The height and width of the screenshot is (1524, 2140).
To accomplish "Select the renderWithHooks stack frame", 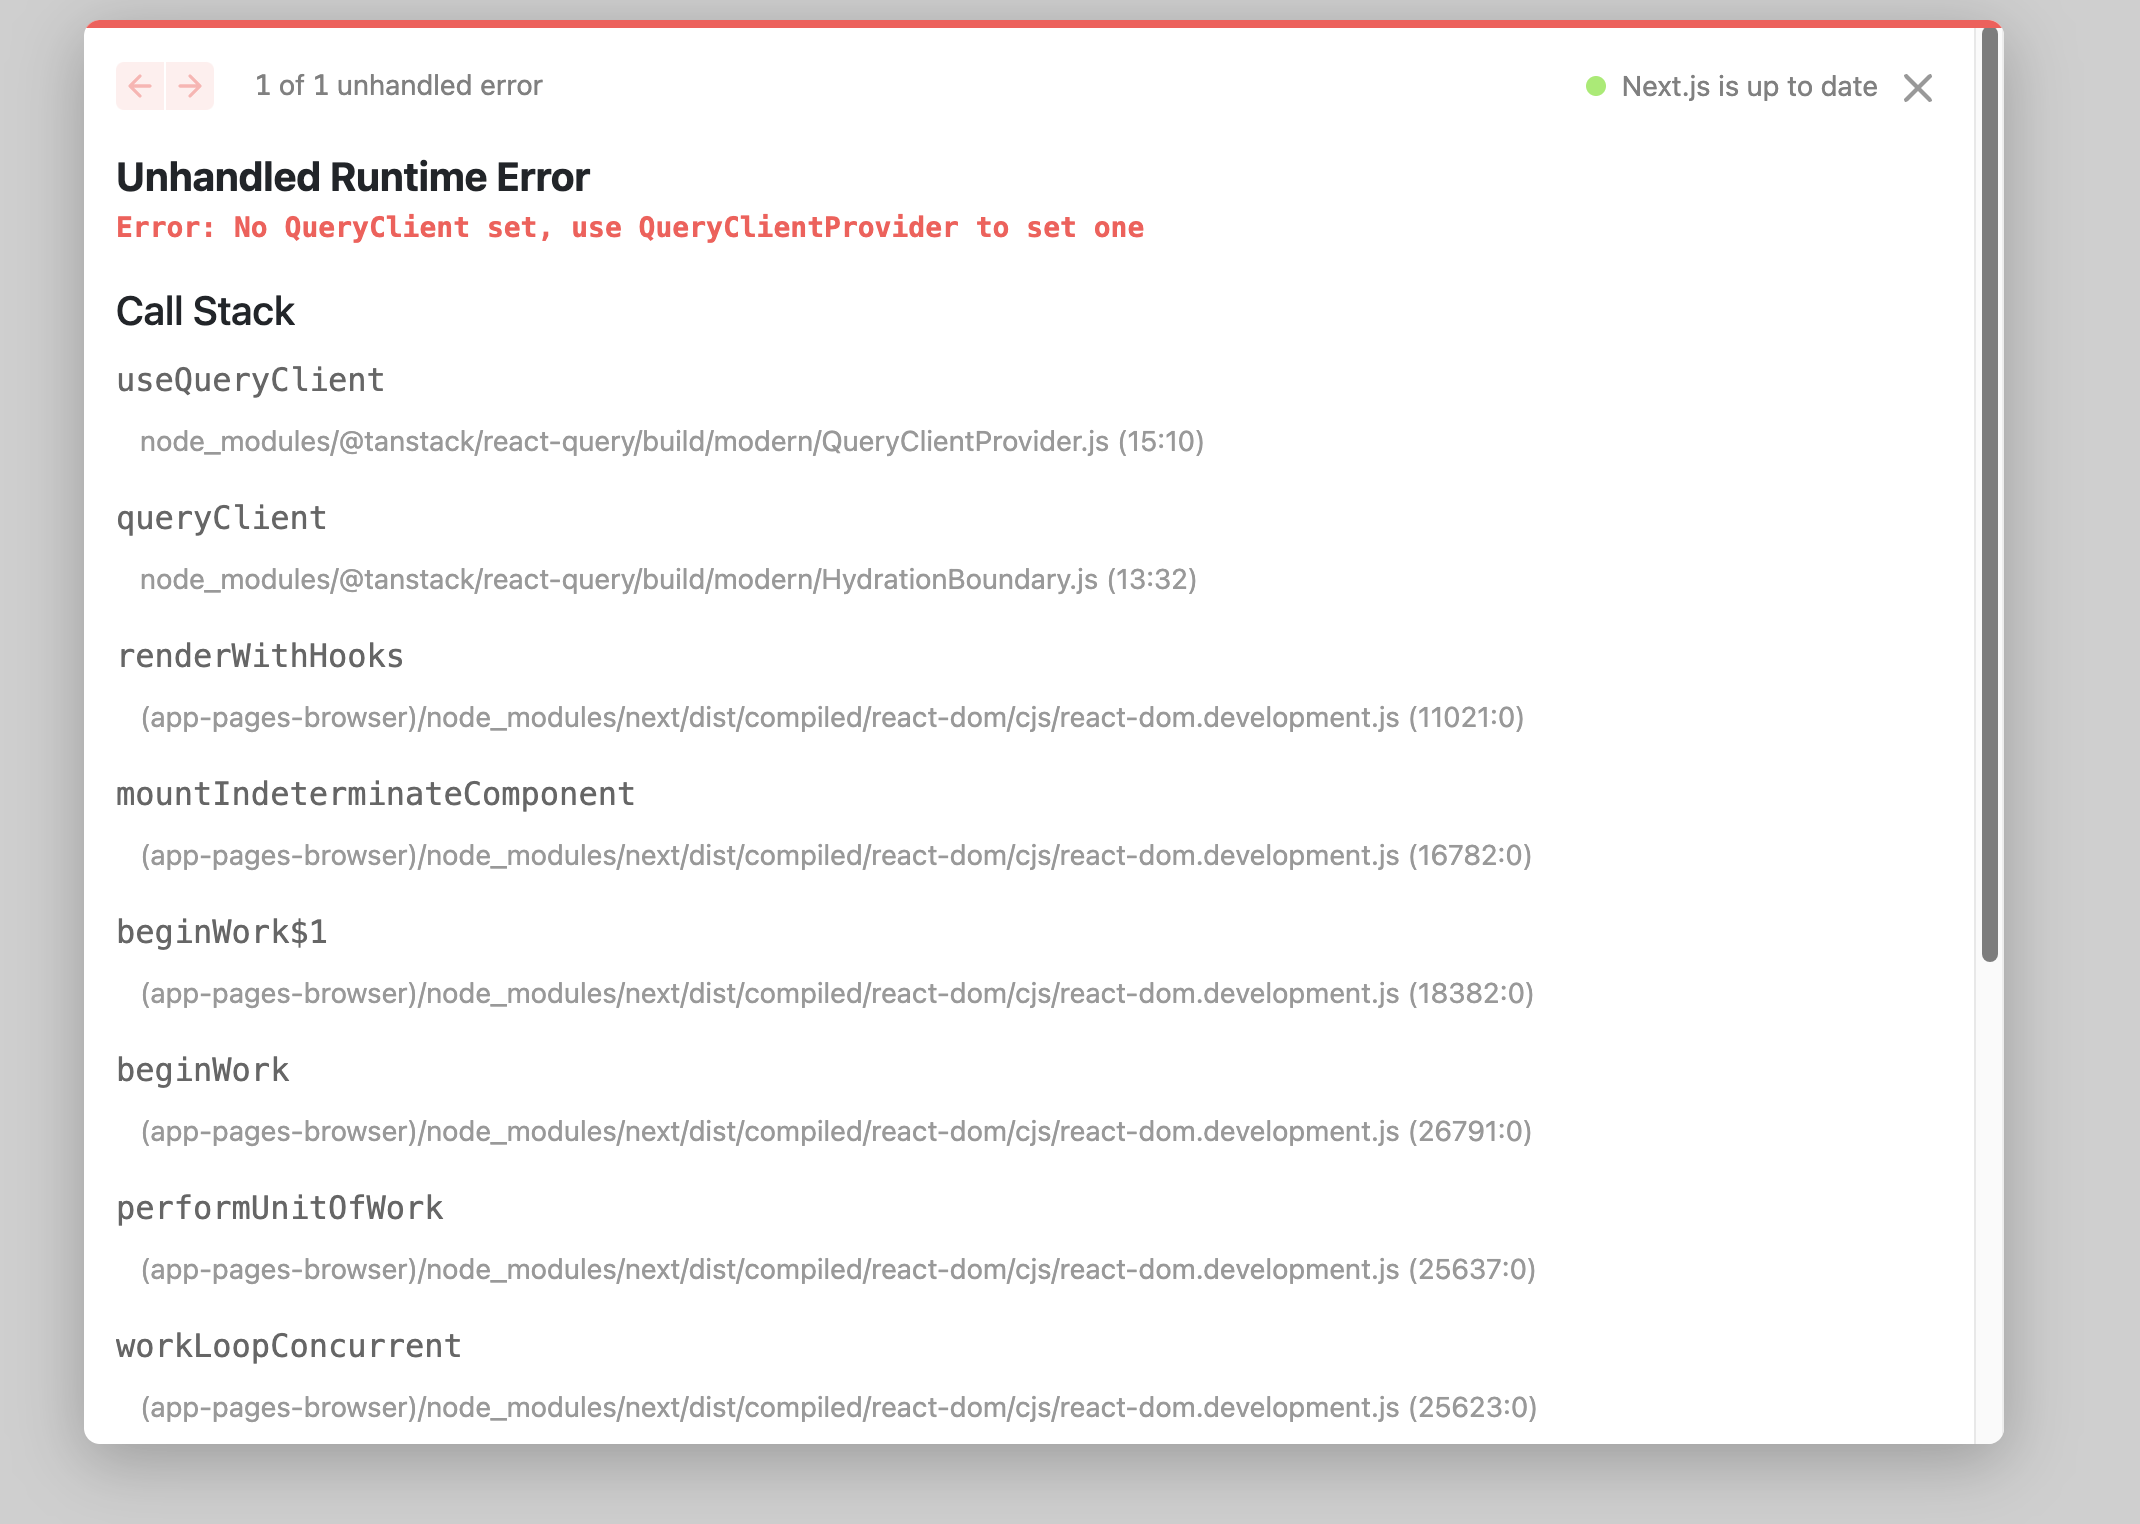I will pyautogui.click(x=260, y=656).
